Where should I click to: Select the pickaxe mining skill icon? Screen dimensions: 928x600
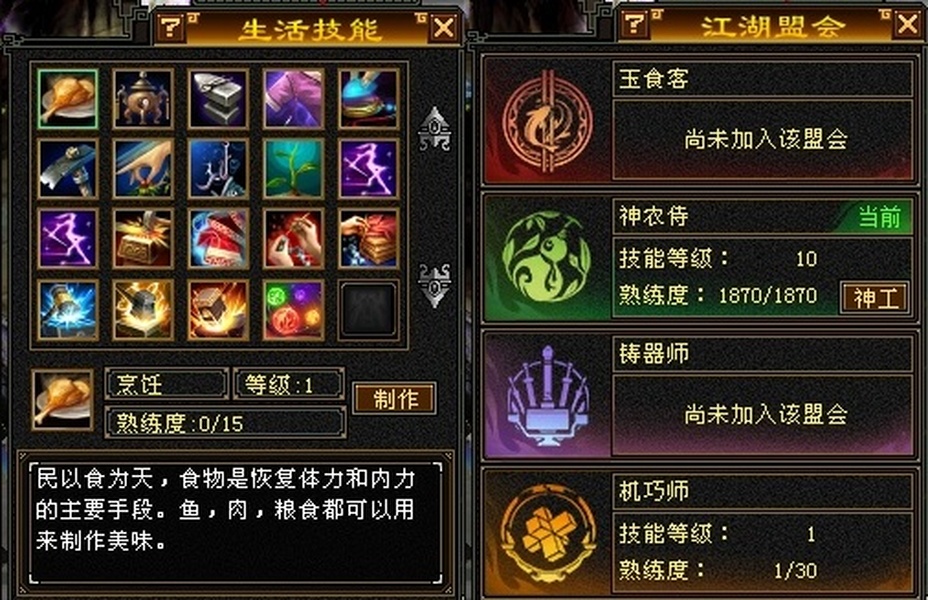click(67, 169)
